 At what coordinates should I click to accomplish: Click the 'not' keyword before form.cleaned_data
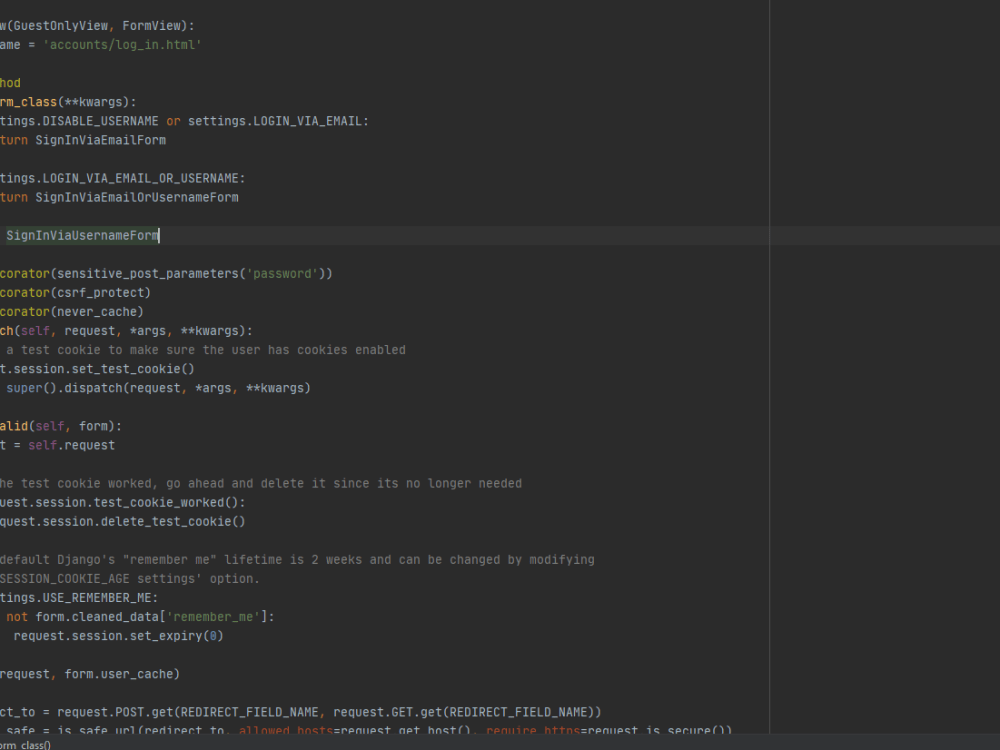click(17, 617)
